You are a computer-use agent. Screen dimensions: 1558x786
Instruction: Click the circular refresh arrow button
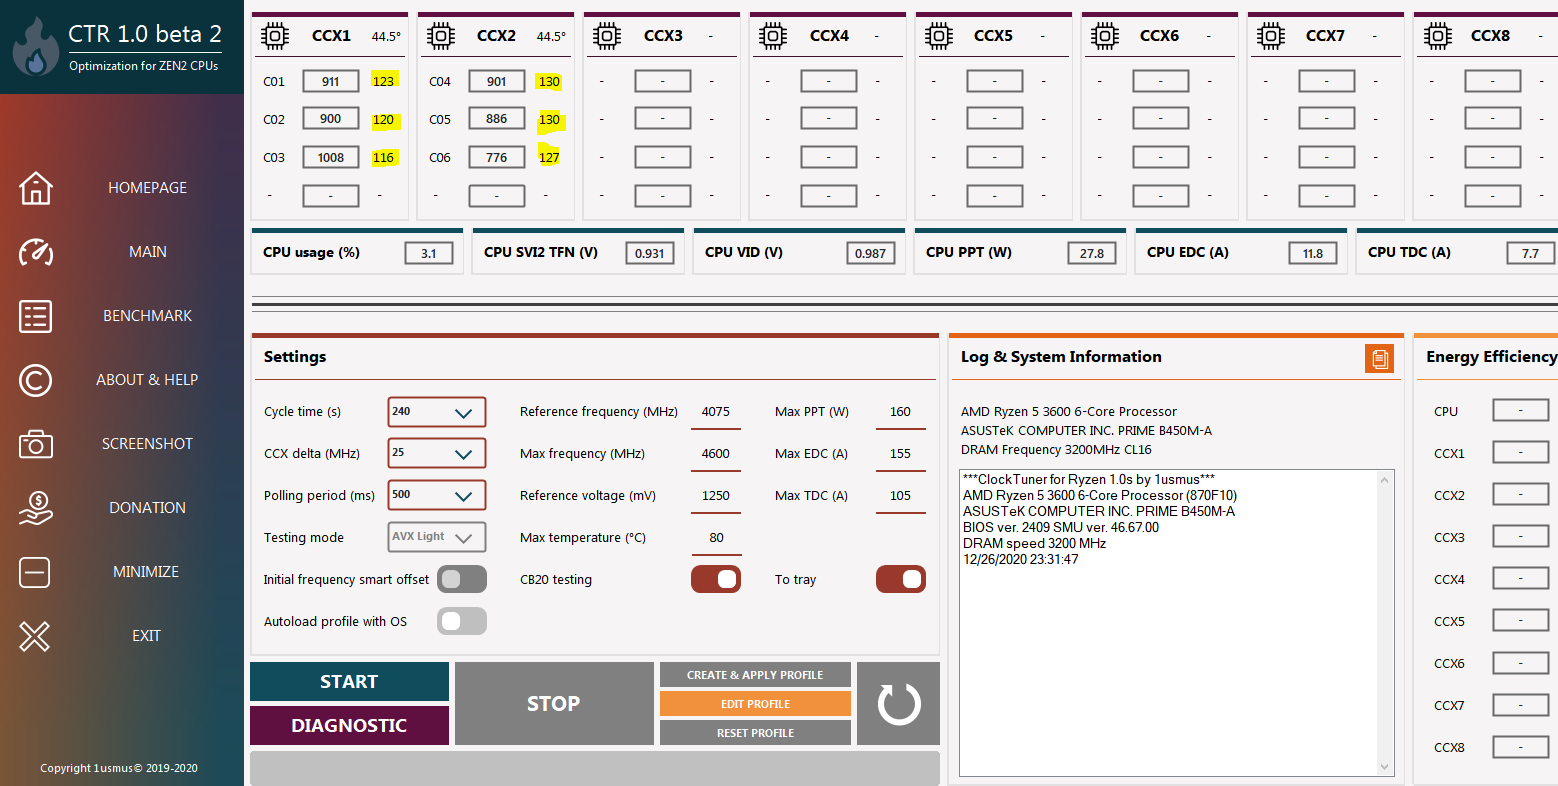[x=898, y=703]
